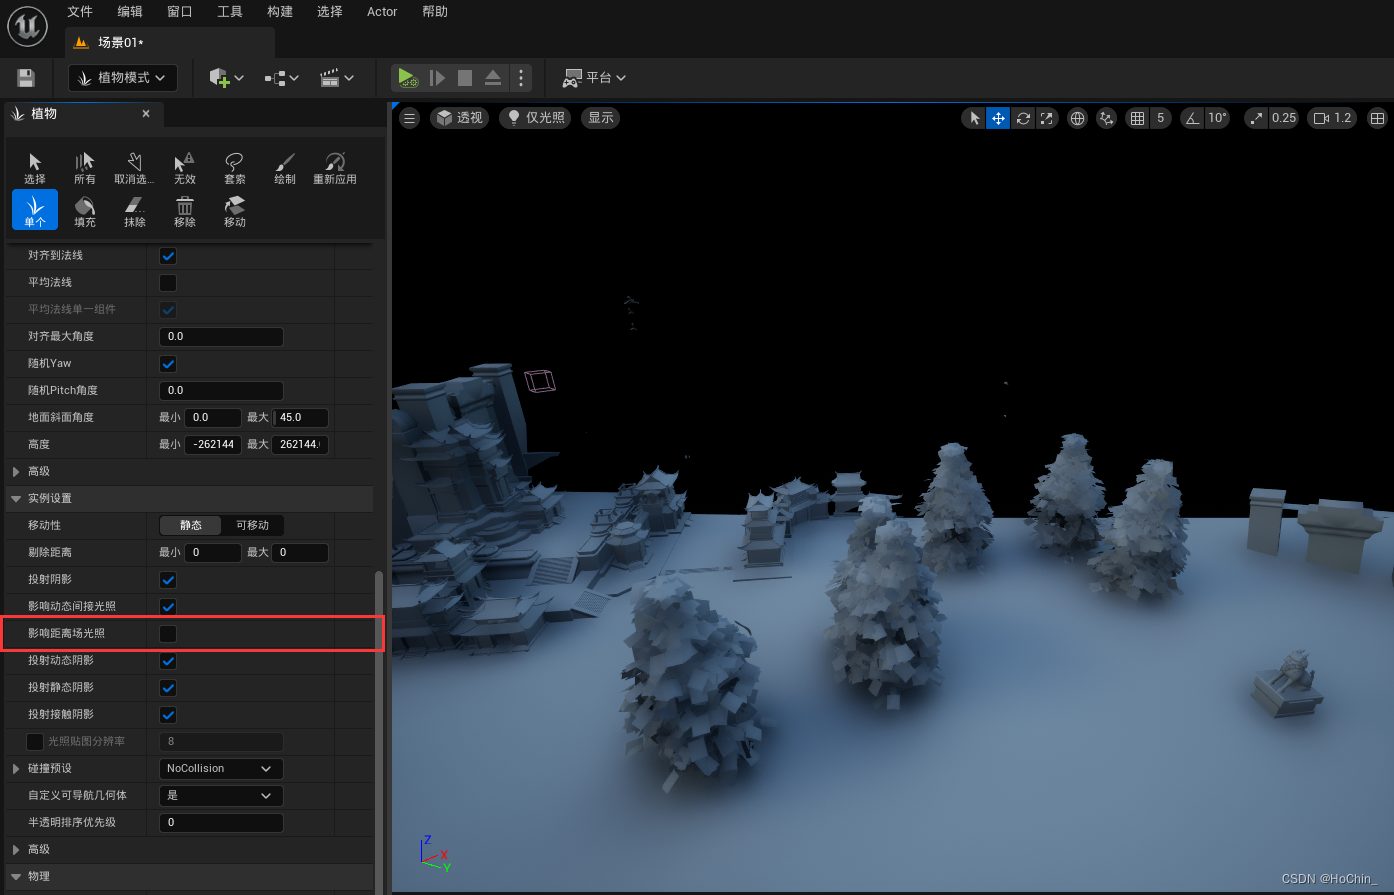The height and width of the screenshot is (895, 1394).
Task: Open the 窗口 menu
Action: coord(179,12)
